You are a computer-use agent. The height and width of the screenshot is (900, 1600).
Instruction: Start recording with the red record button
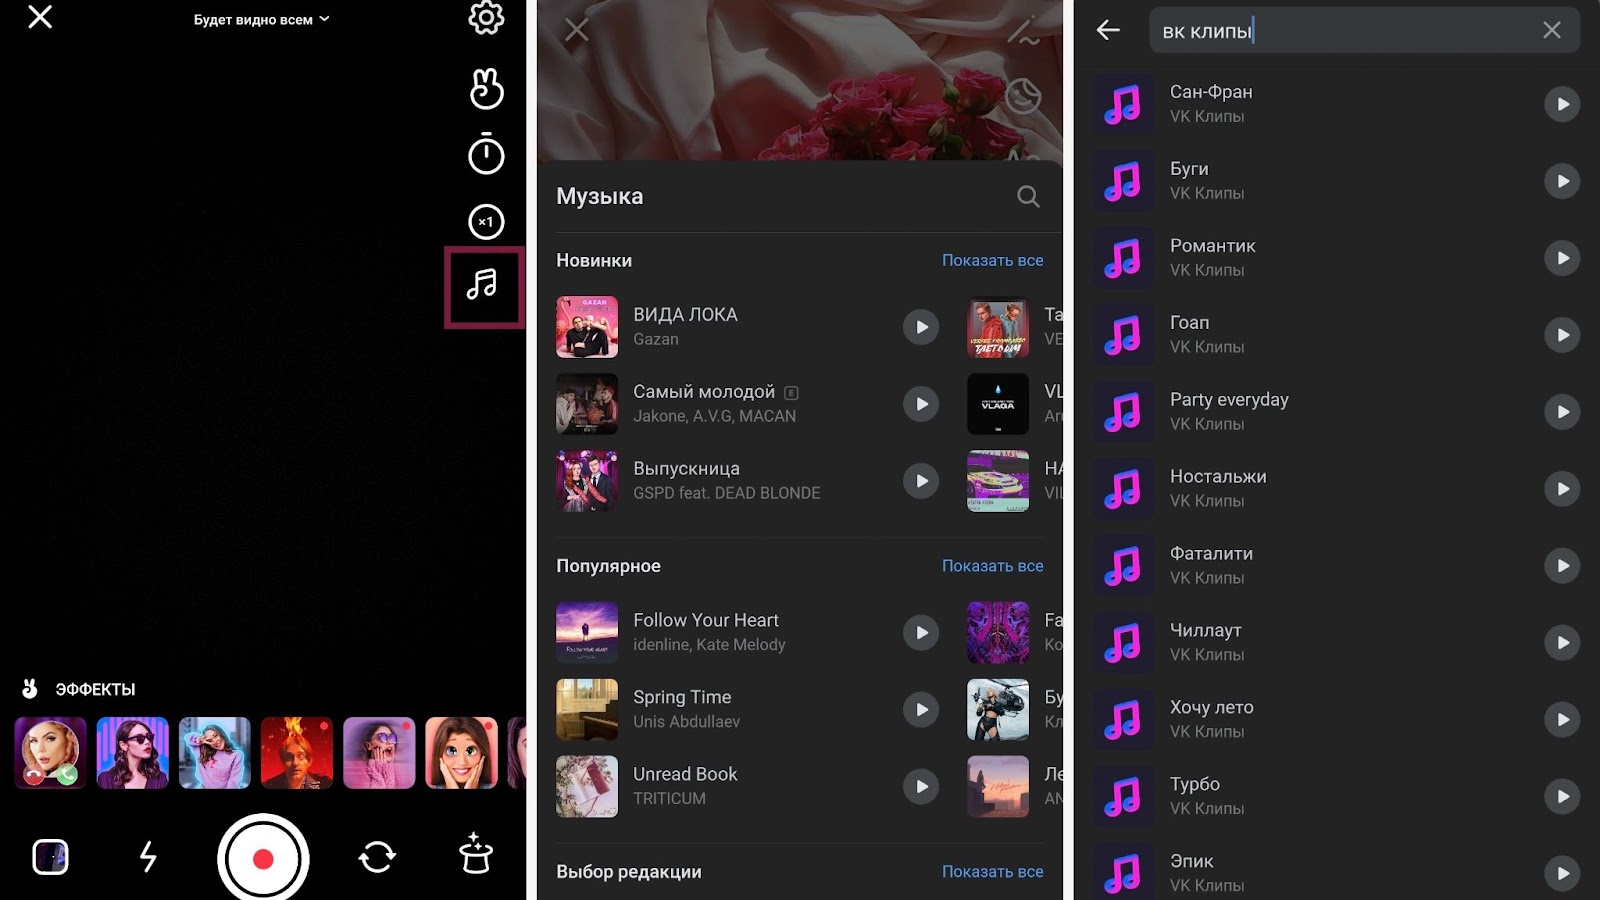coord(263,858)
